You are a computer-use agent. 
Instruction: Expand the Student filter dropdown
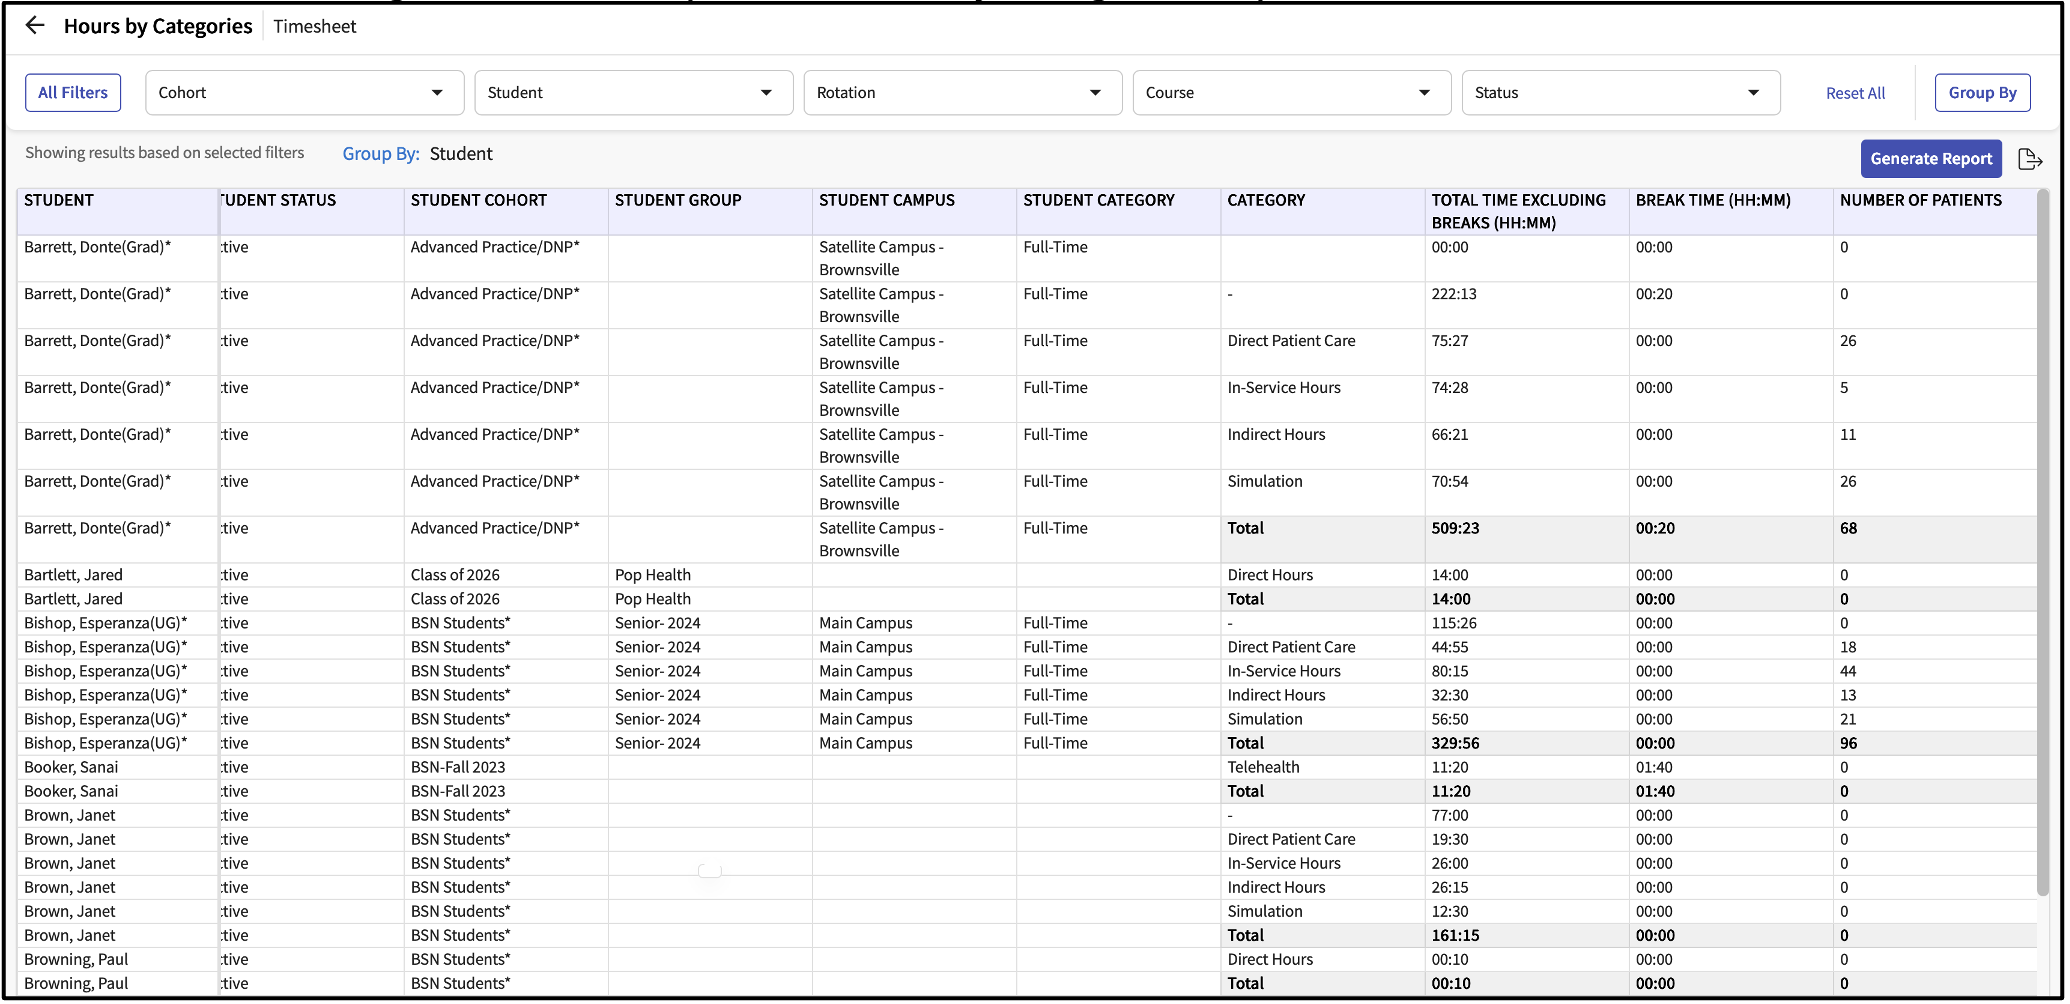pyautogui.click(x=633, y=93)
